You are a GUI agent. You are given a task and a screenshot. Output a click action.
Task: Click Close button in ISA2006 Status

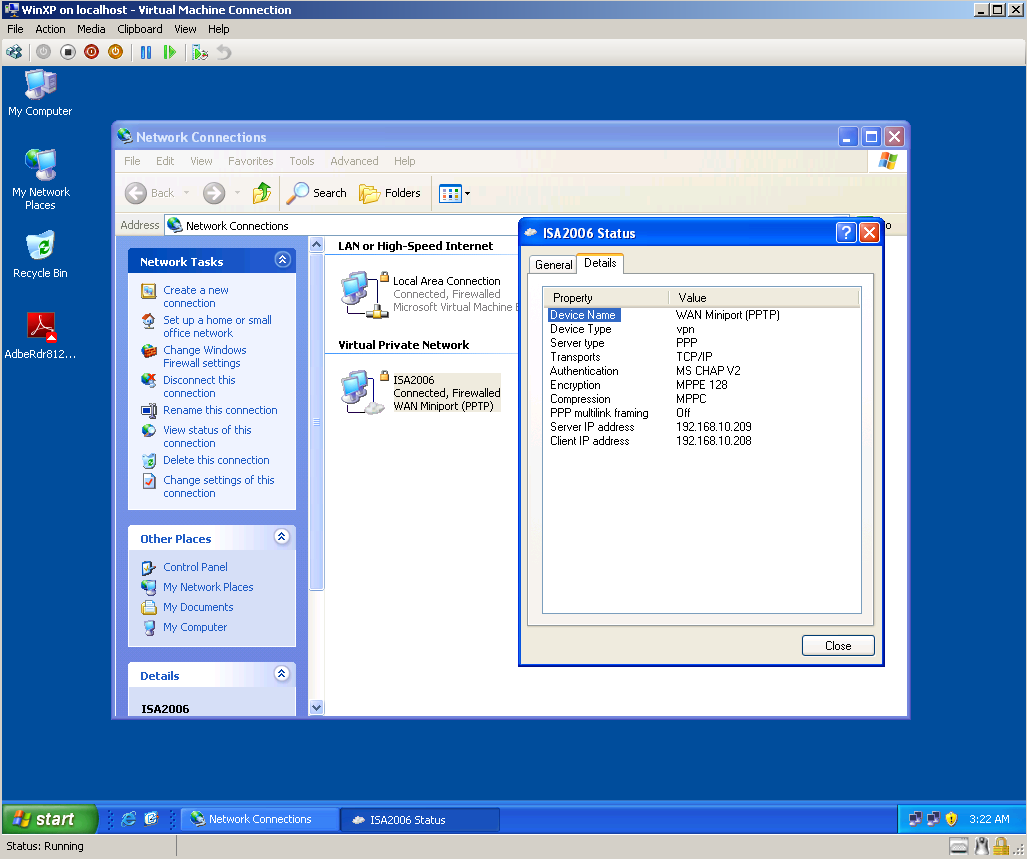(838, 646)
